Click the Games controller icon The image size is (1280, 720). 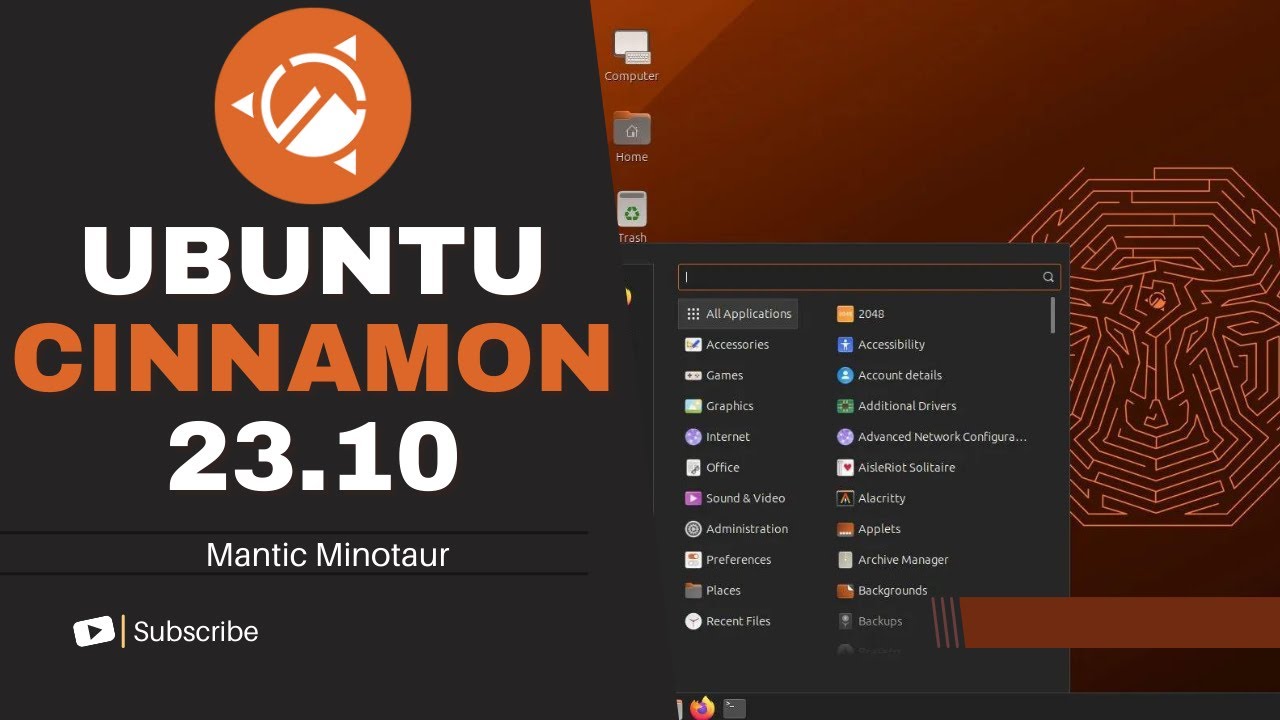click(693, 376)
